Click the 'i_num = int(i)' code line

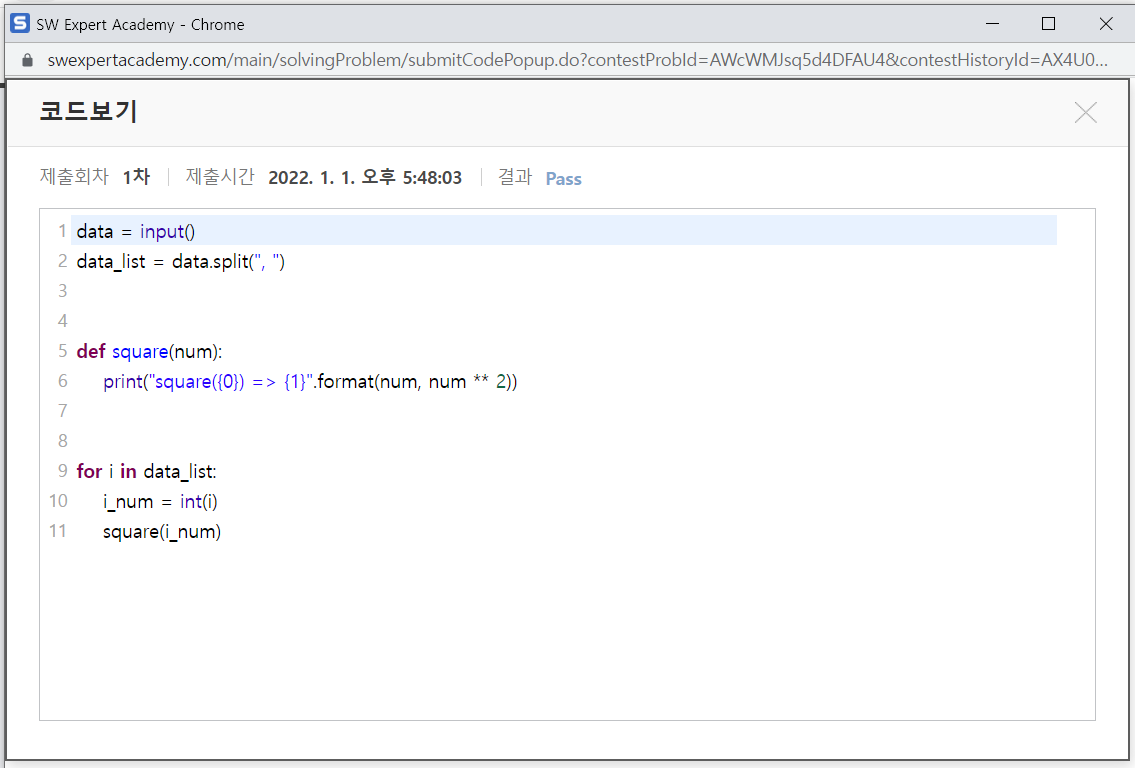[x=160, y=502]
